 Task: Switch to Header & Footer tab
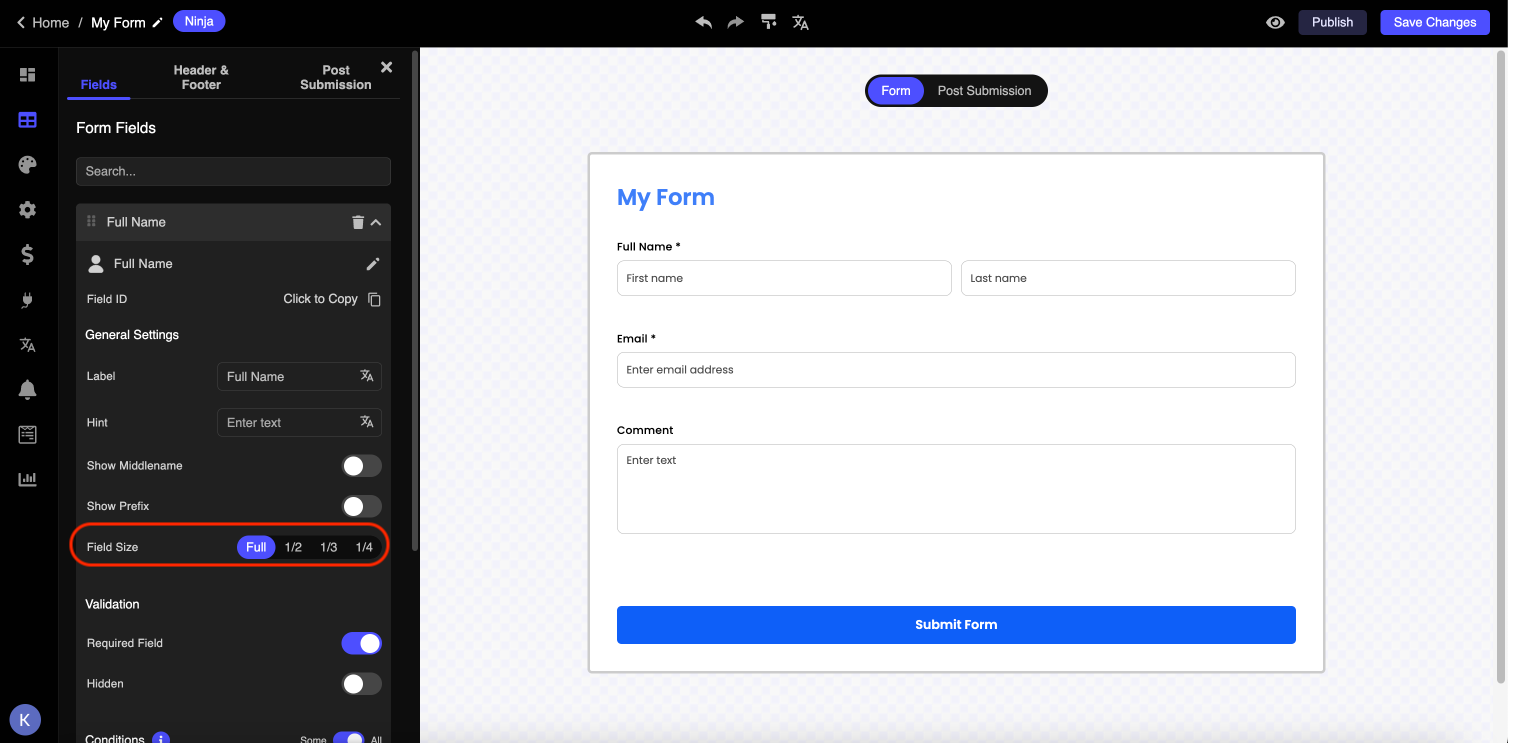pos(201,77)
